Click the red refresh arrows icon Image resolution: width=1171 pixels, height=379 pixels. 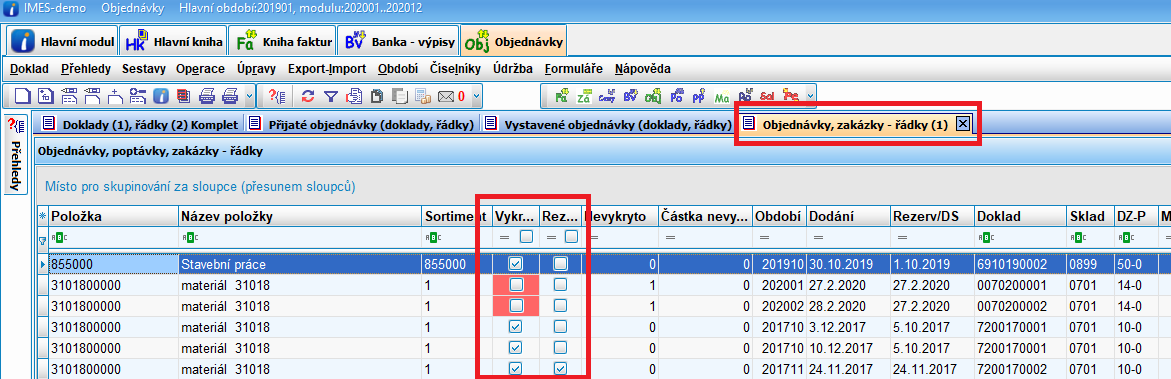308,96
